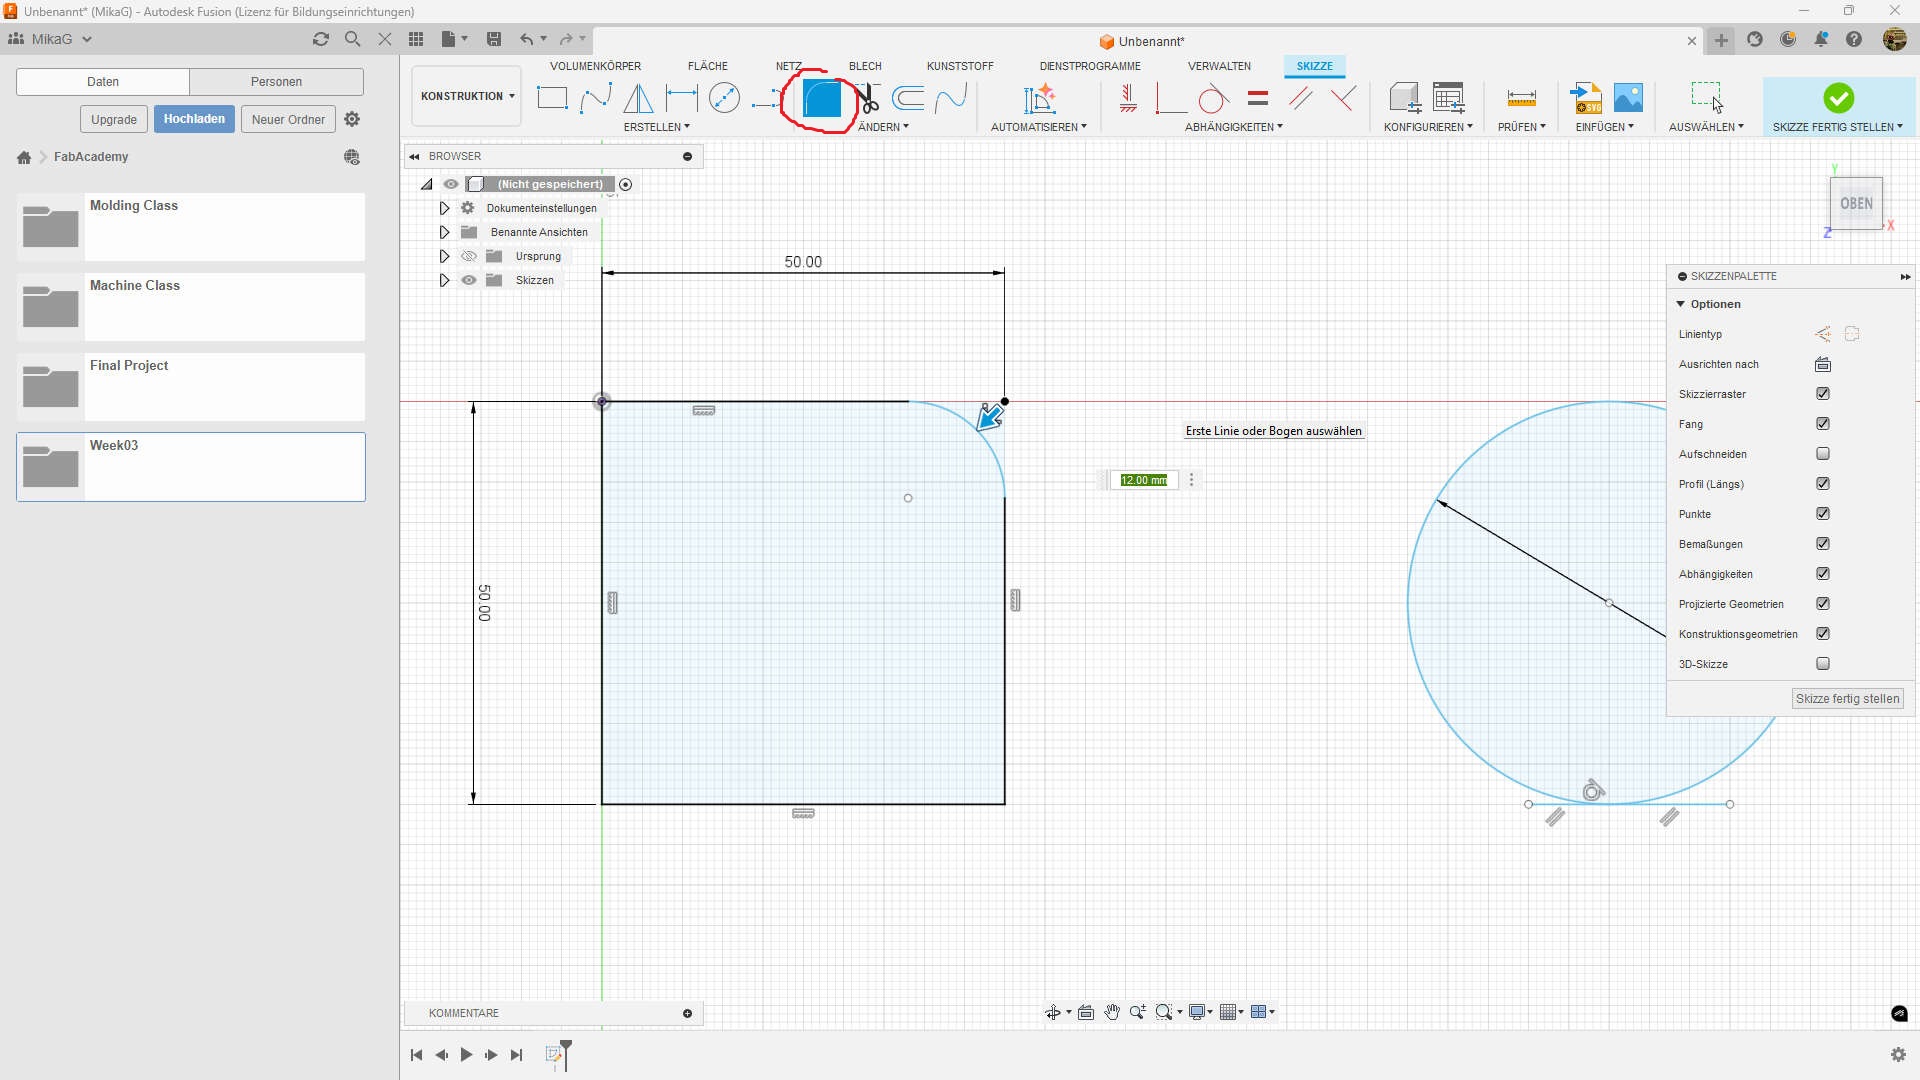Switch to the VOLUMENKÖRPER tab
Image resolution: width=1920 pixels, height=1080 pixels.
point(596,66)
